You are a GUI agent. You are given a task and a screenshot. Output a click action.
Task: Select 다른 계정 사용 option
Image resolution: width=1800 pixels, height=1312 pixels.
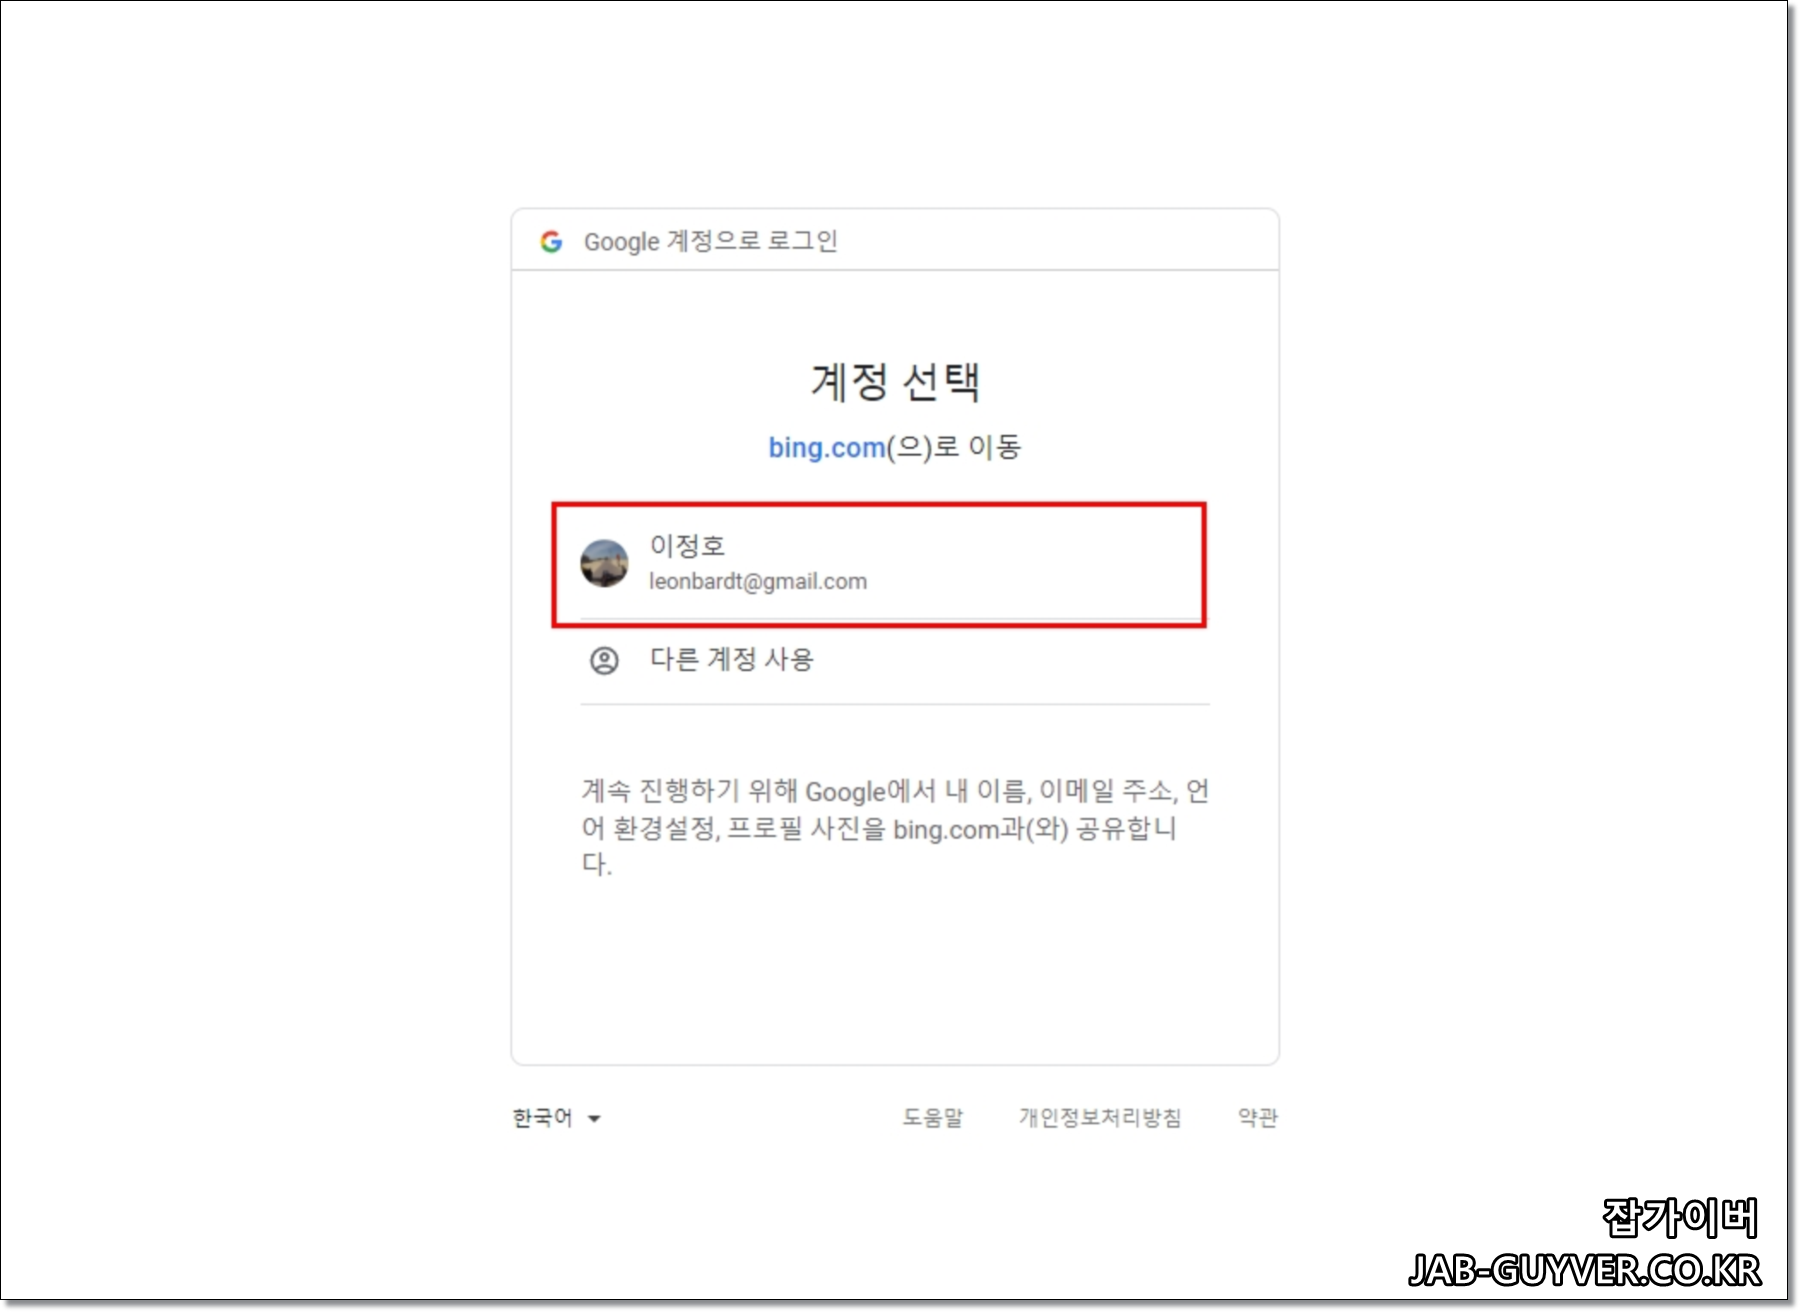pyautogui.click(x=895, y=660)
